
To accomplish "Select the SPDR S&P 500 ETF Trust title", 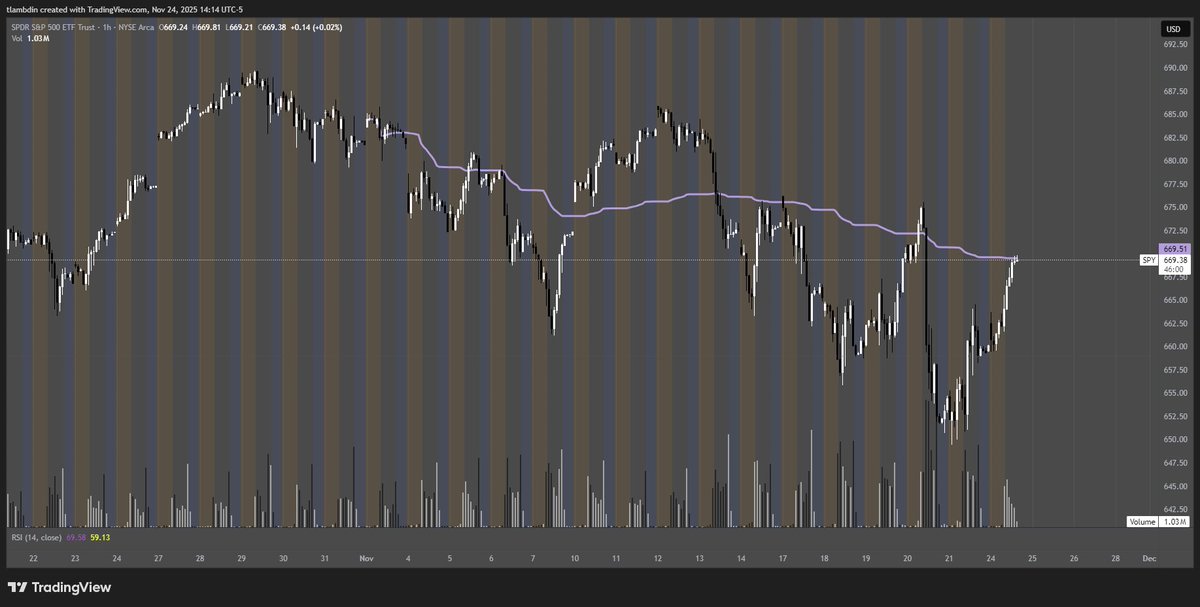I will point(55,28).
